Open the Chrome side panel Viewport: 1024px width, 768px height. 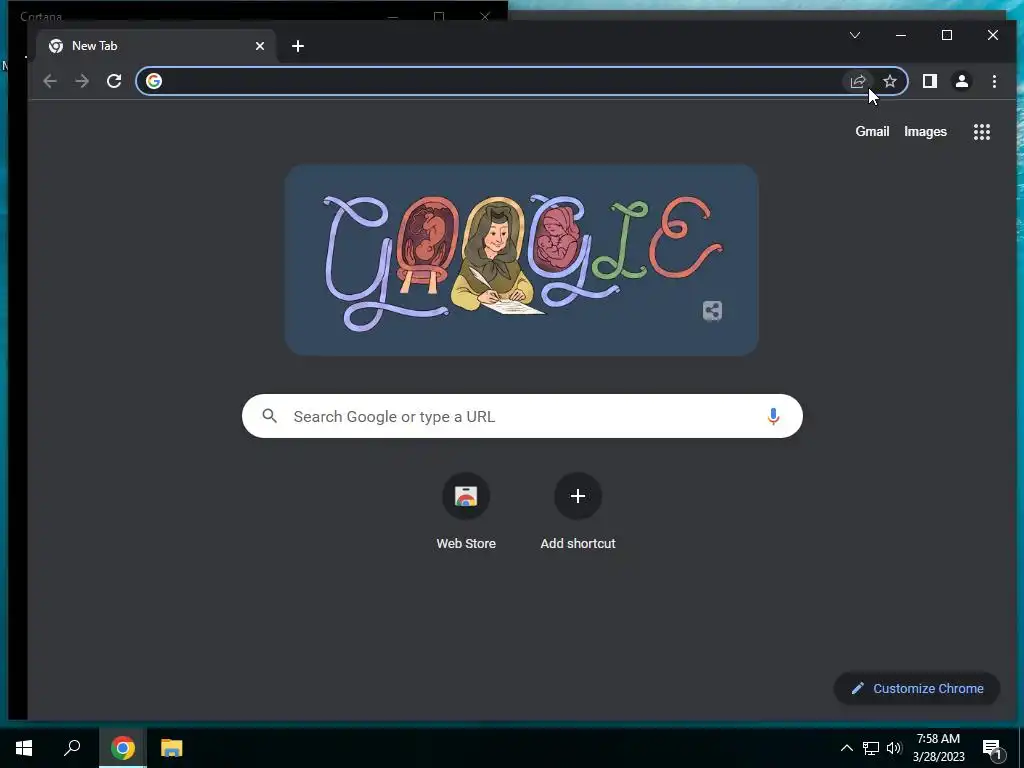tap(929, 81)
